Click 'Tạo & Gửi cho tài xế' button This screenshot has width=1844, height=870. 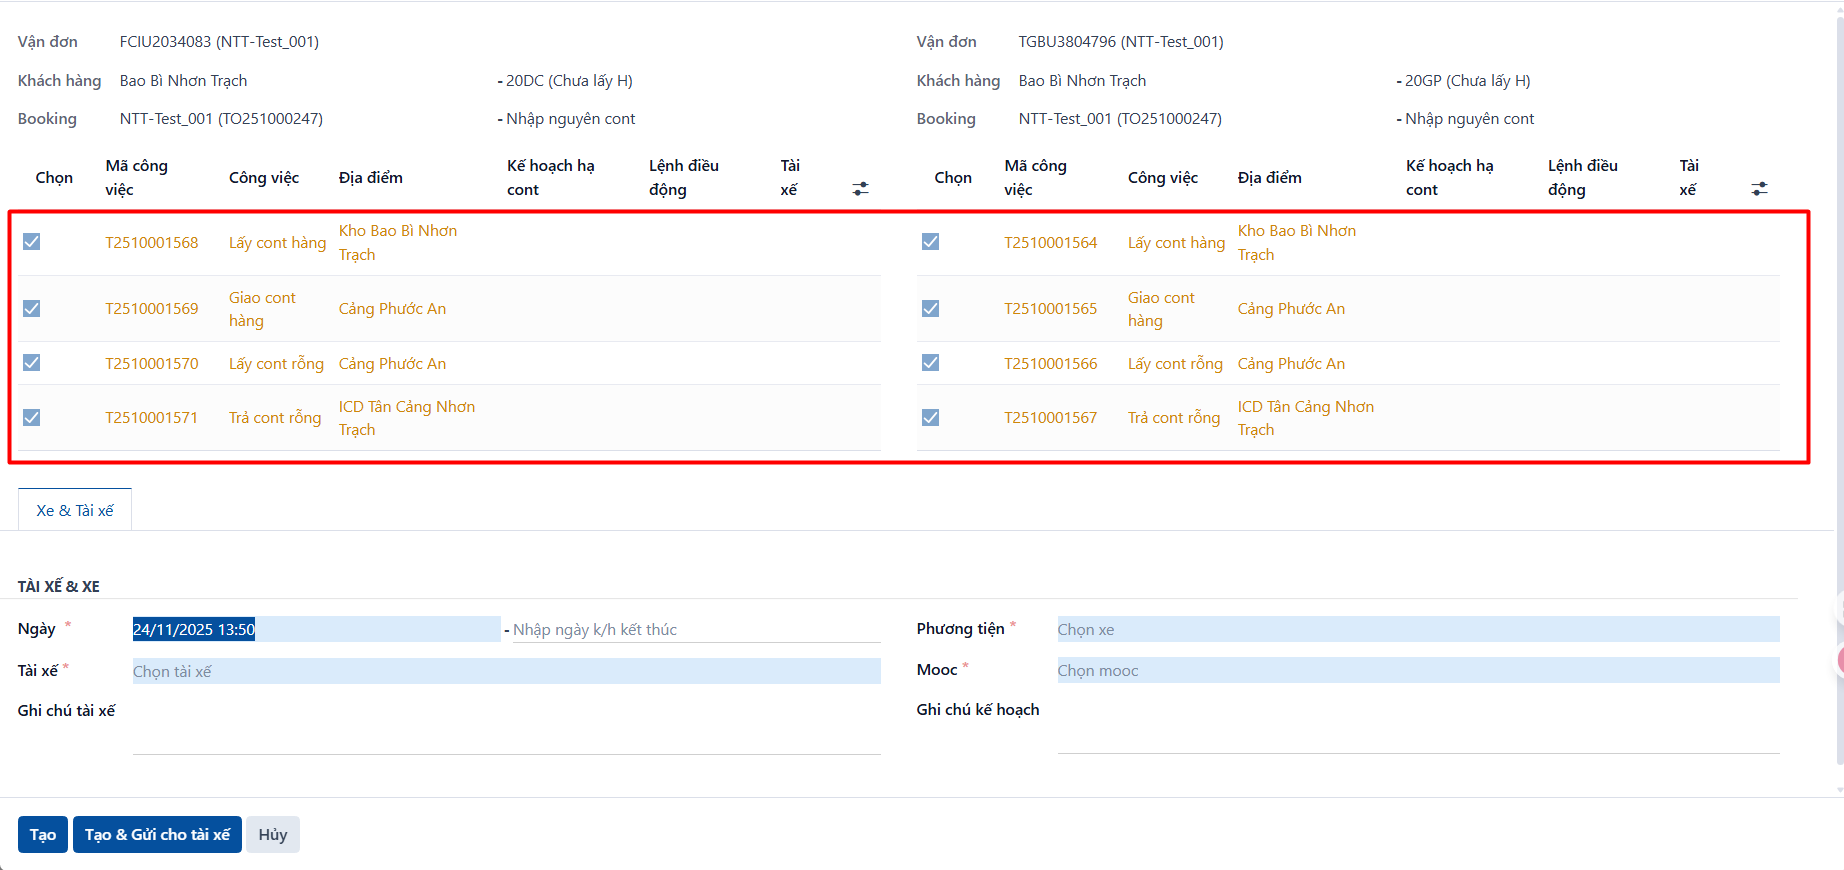157,835
